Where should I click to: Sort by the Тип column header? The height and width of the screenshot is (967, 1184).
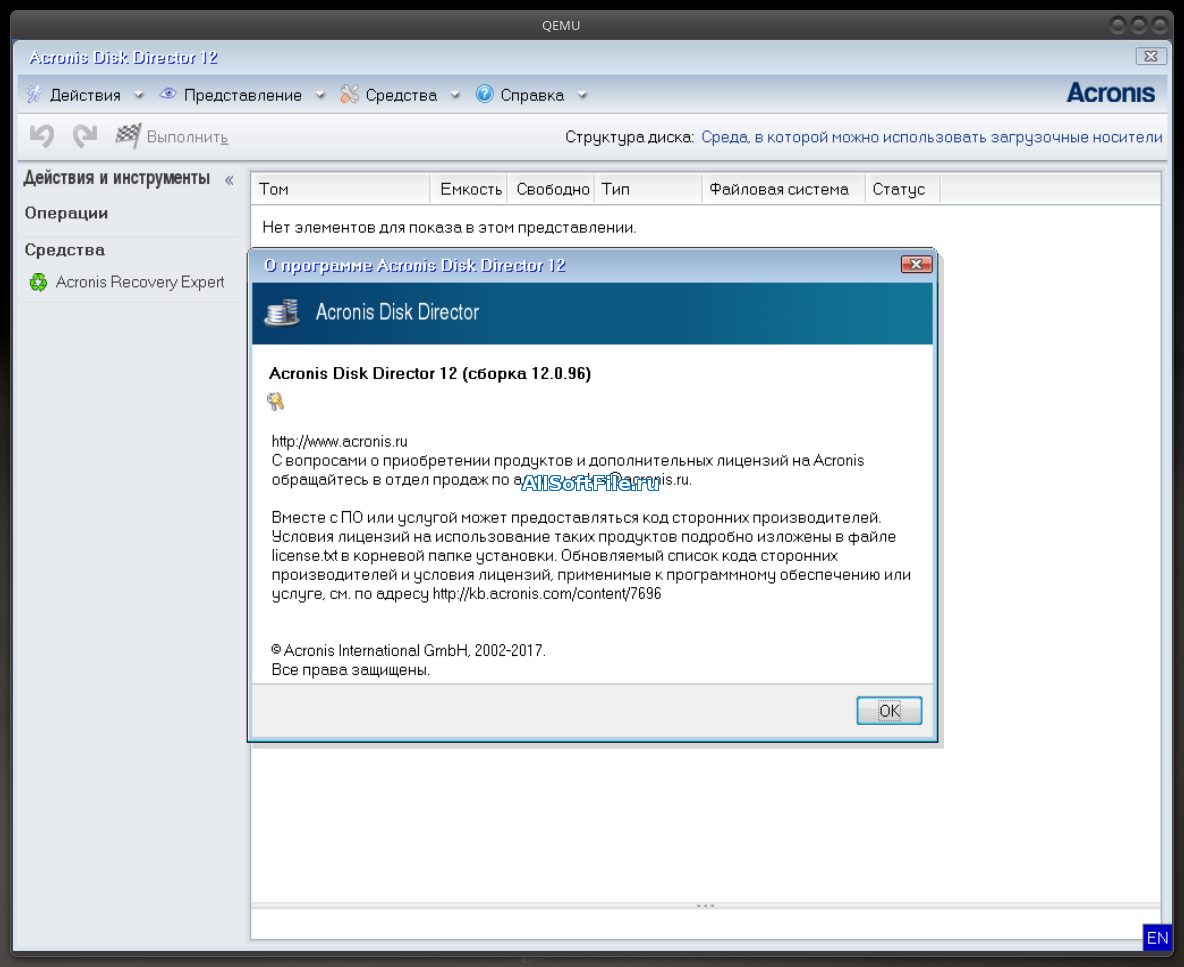pyautogui.click(x=649, y=189)
